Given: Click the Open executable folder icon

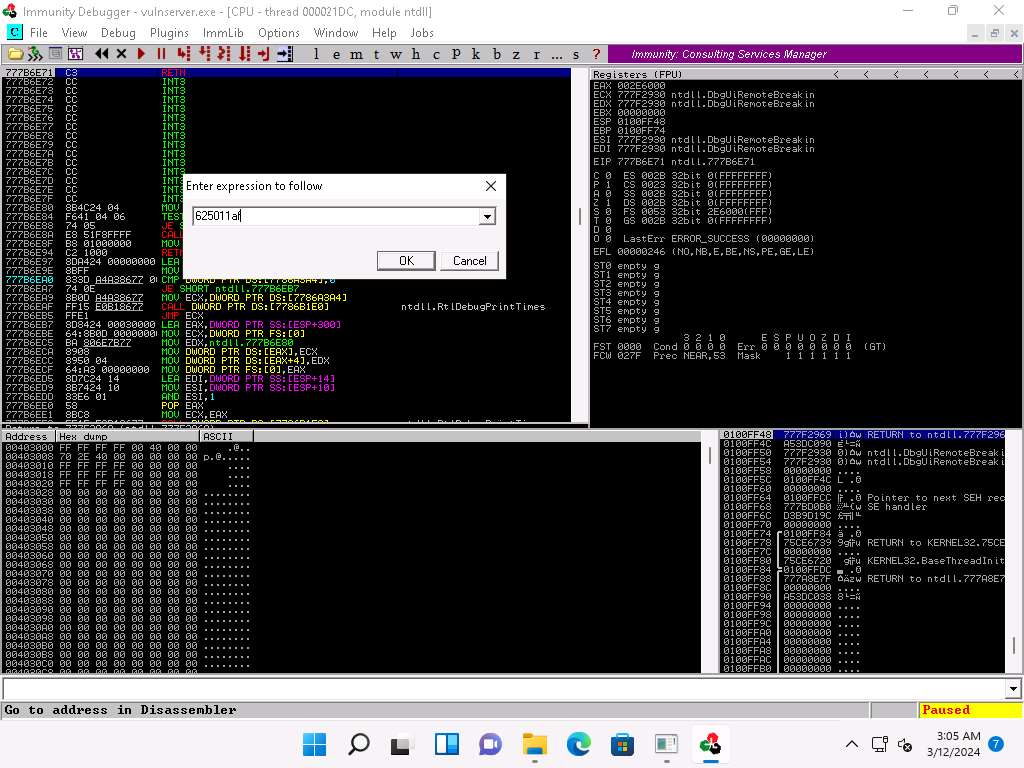Looking at the screenshot, I should [16, 54].
